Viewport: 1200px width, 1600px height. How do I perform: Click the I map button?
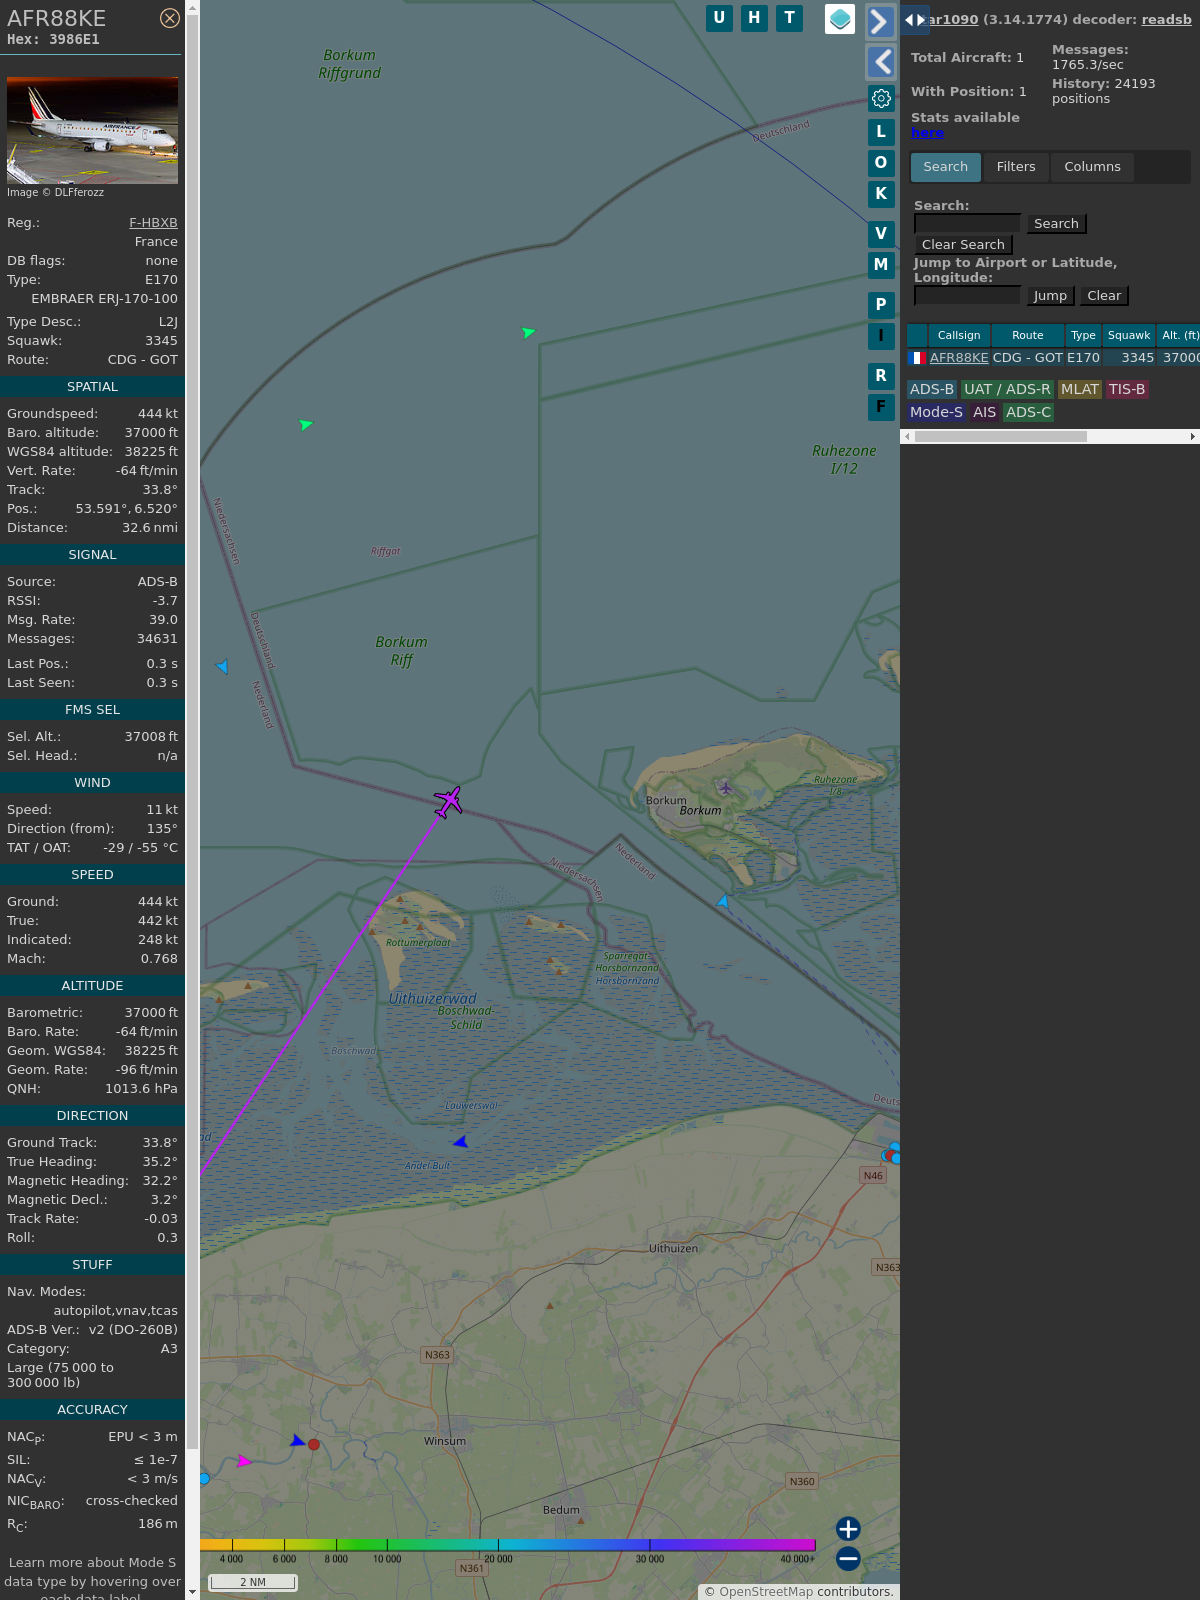coord(881,336)
